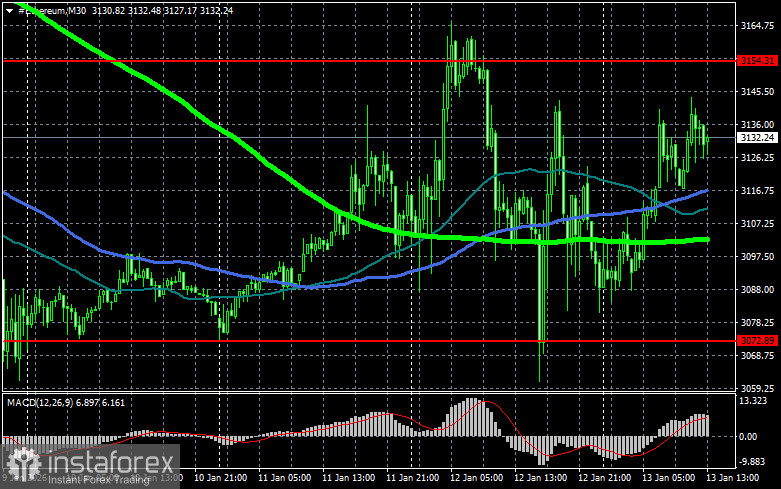The image size is (781, 489).
Task: Click the MACD values 6.897 6.161
Action: pyautogui.click(x=100, y=402)
